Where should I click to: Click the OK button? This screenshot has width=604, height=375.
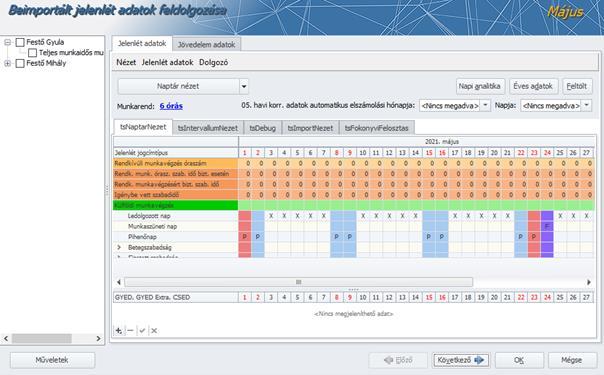pos(519,360)
